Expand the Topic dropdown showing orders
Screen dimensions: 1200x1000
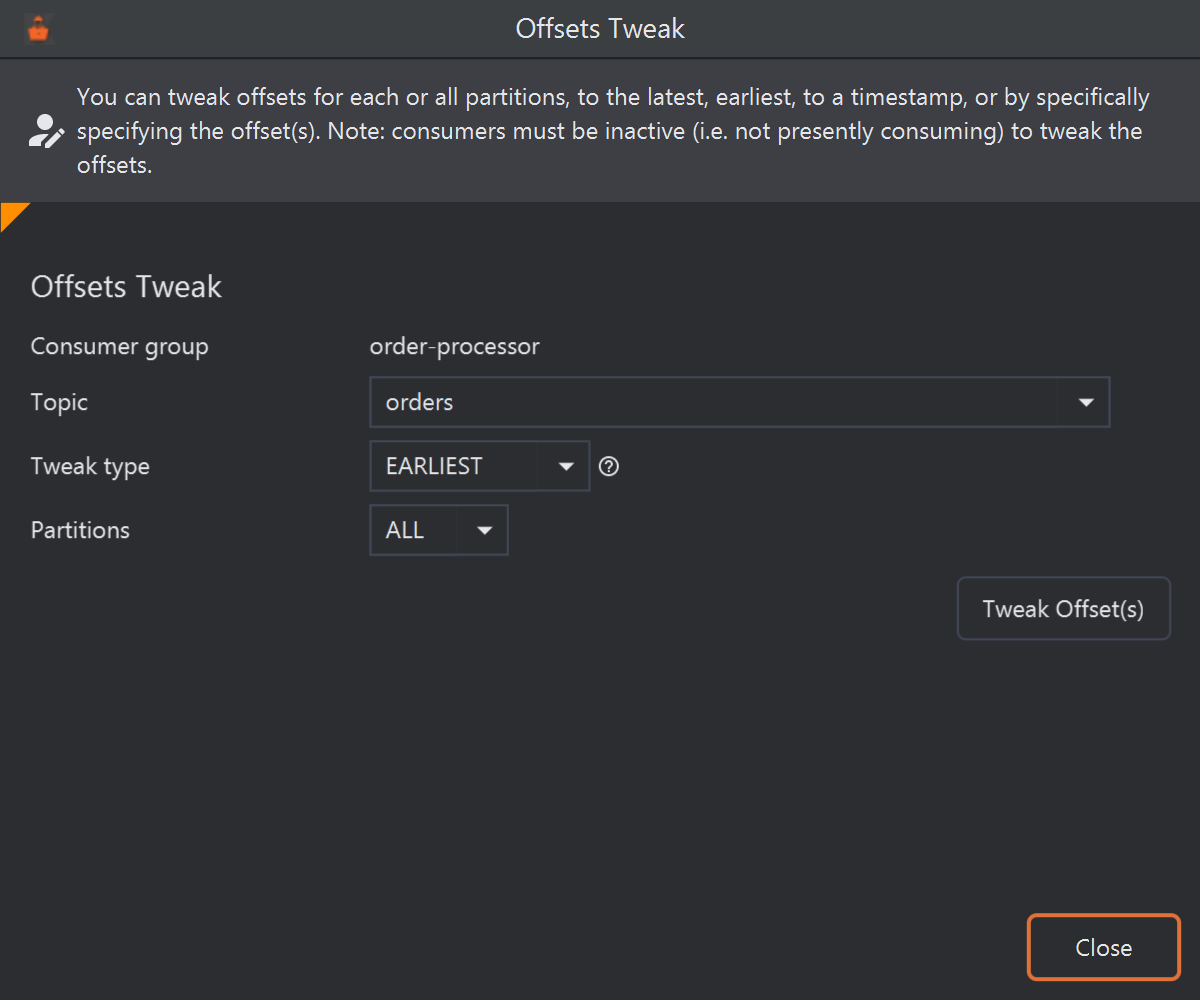tap(740, 402)
